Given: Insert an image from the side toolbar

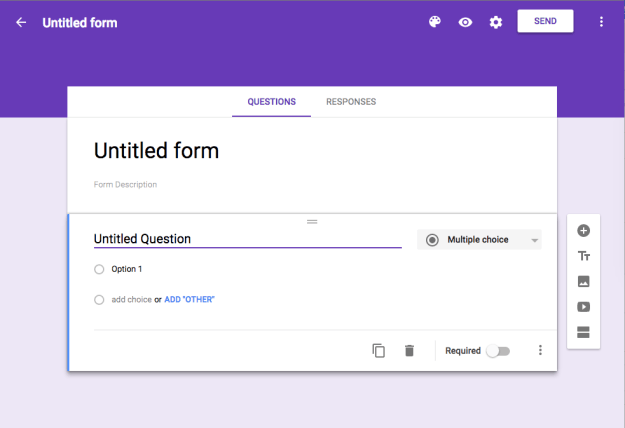Looking at the screenshot, I should [584, 282].
